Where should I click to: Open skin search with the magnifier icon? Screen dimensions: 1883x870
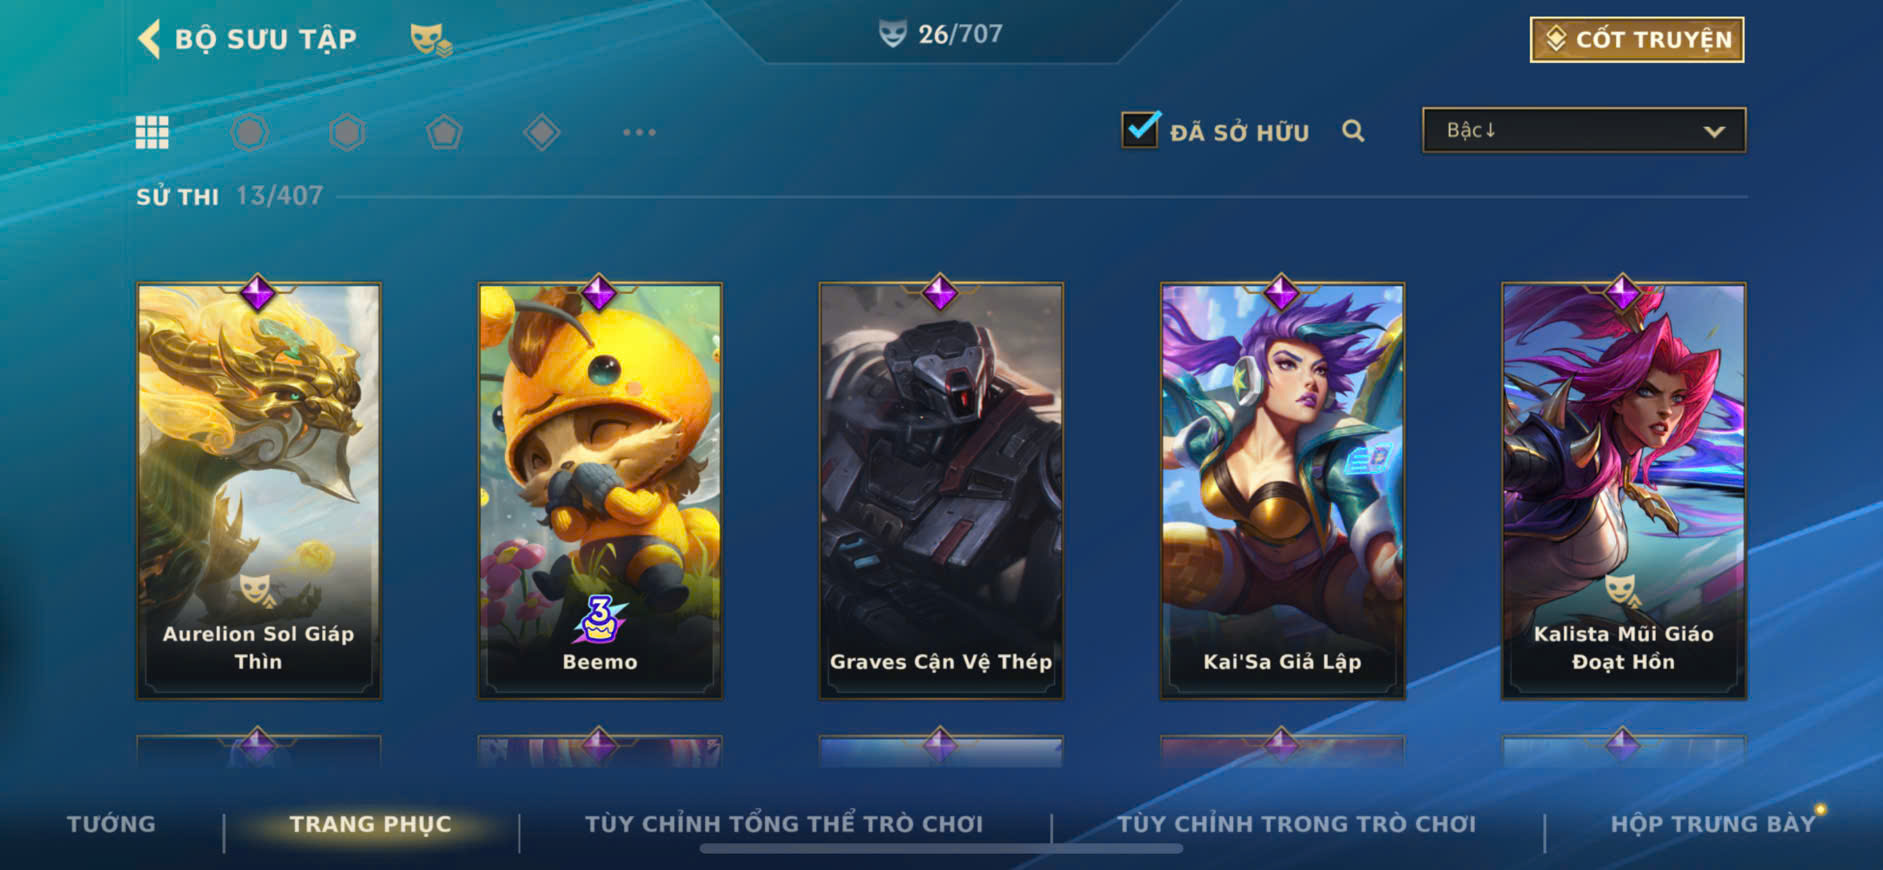(1353, 131)
